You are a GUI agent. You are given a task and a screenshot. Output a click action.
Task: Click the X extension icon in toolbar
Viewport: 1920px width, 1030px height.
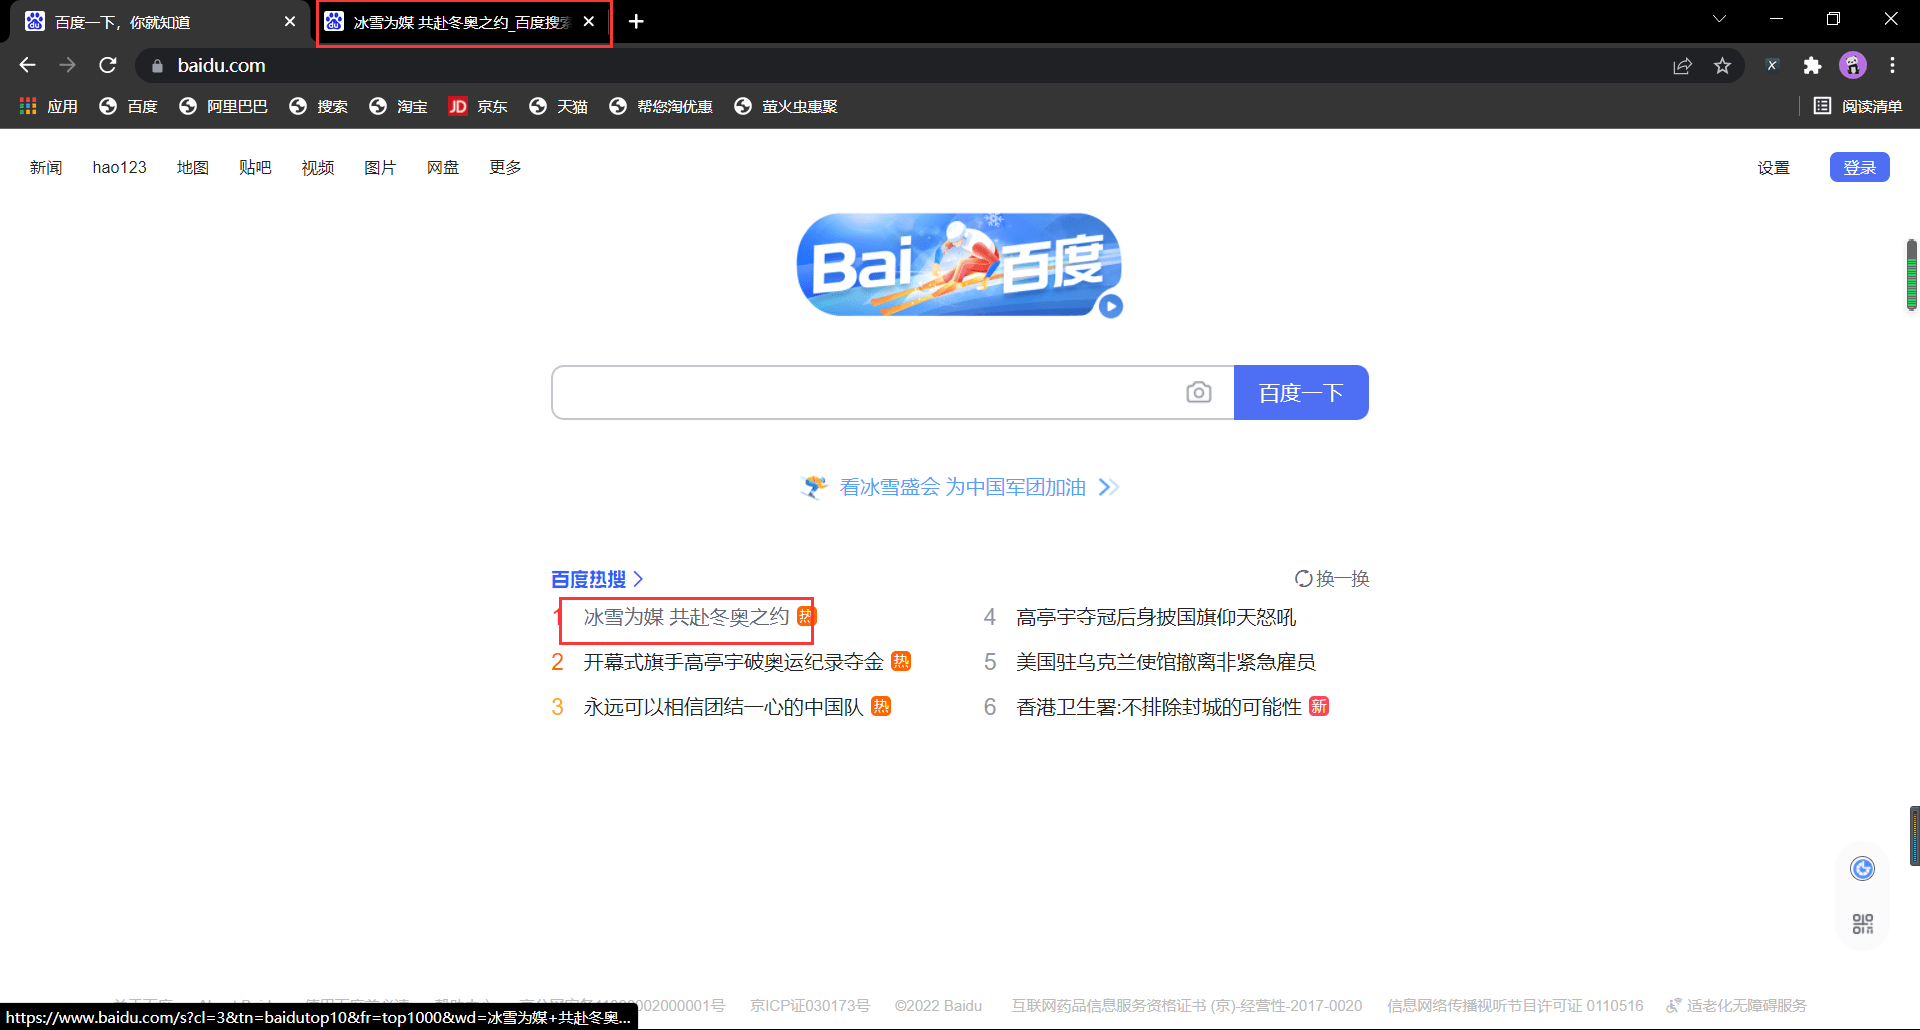pyautogui.click(x=1772, y=65)
